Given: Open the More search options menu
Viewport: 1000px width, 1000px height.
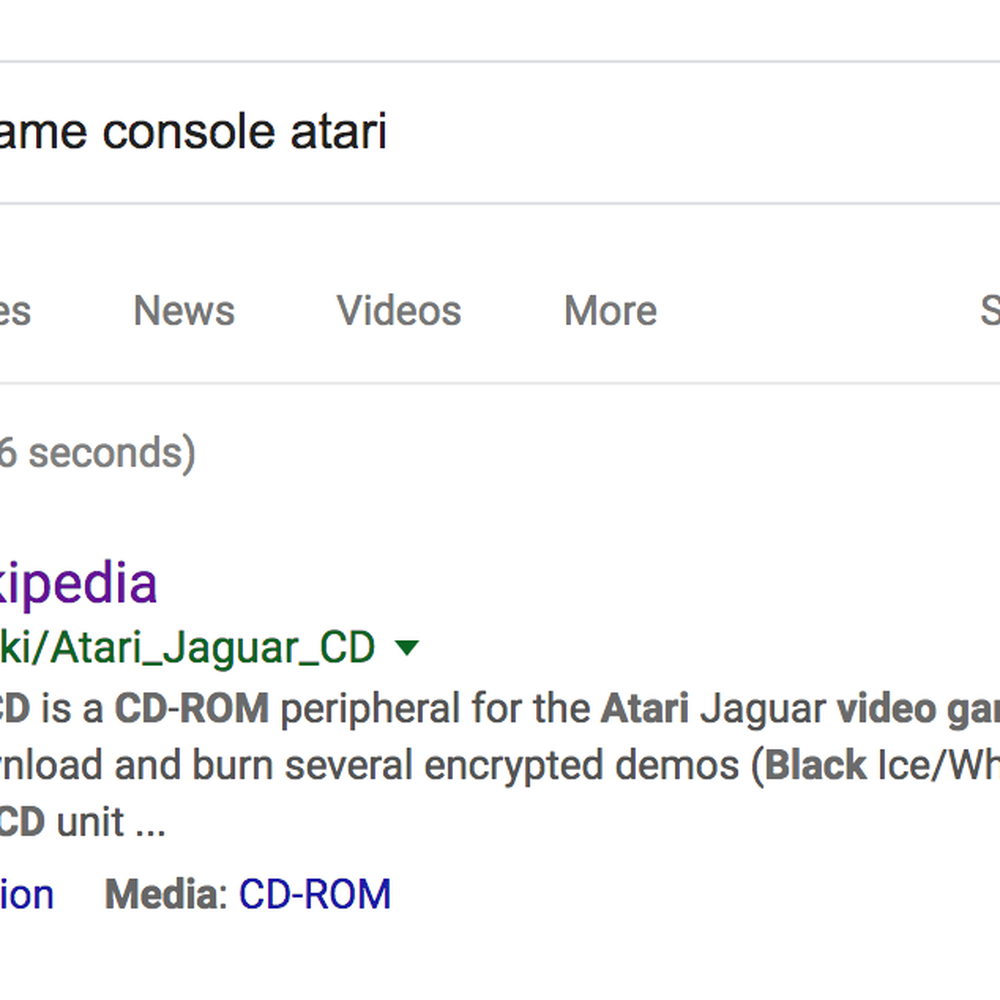Looking at the screenshot, I should [610, 311].
